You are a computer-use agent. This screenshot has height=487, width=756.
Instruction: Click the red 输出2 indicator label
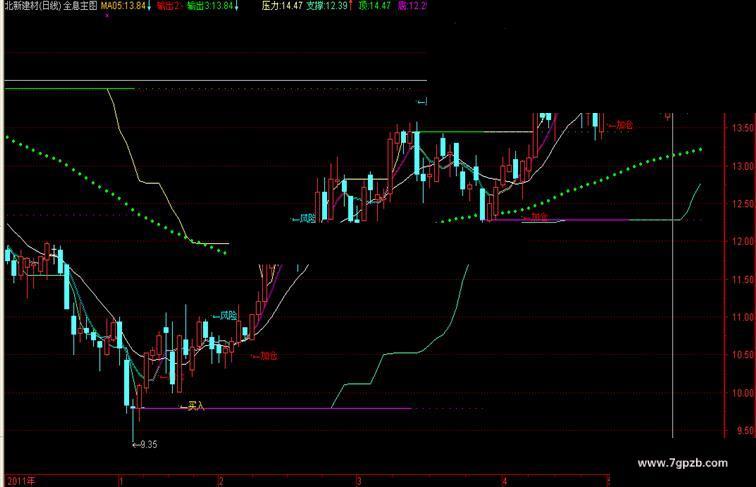point(168,6)
